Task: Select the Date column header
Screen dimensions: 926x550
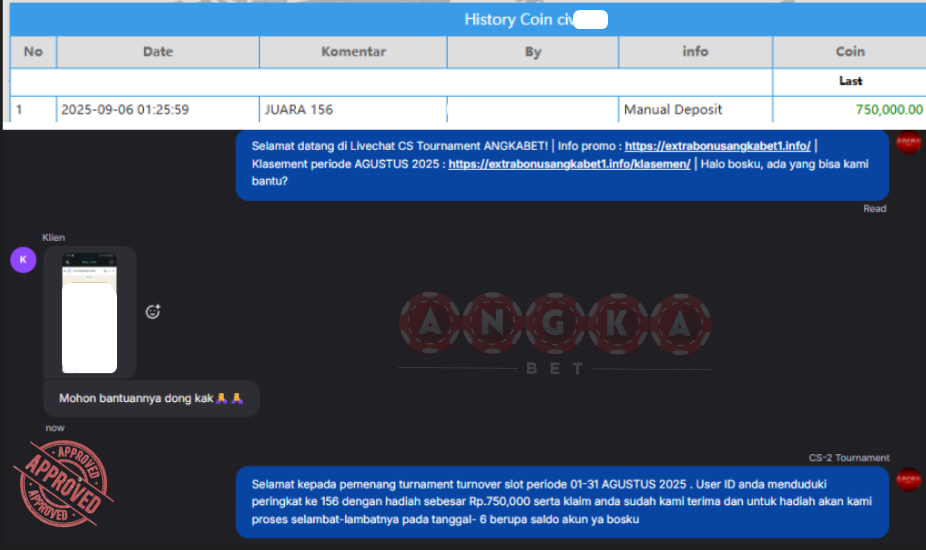Action: (158, 52)
